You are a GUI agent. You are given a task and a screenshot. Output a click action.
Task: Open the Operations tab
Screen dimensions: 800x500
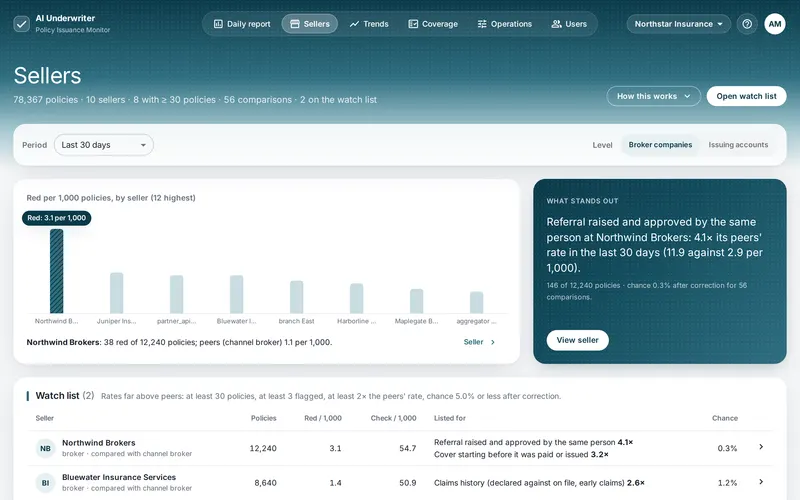(x=505, y=24)
